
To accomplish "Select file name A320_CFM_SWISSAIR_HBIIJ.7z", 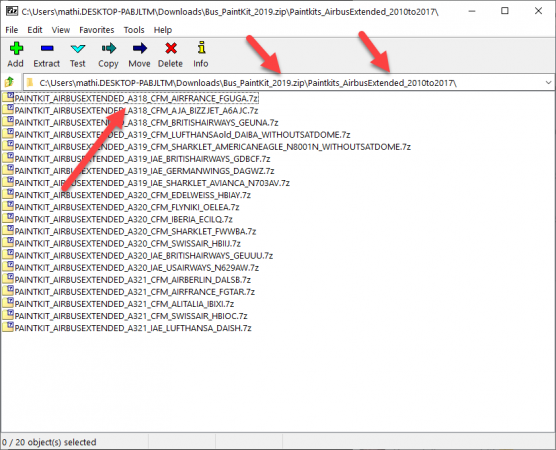I will click(x=128, y=243).
